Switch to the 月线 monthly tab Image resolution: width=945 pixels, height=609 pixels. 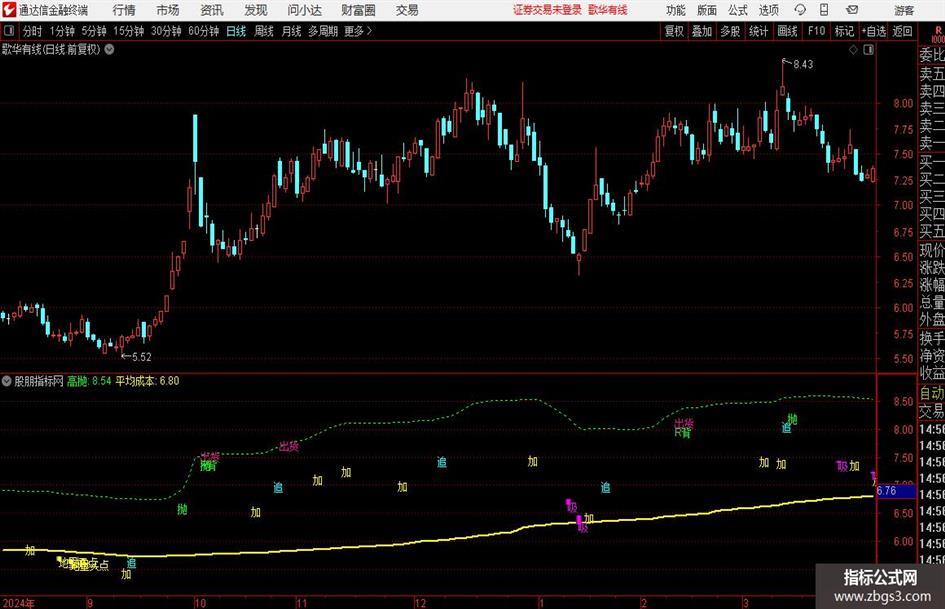point(291,31)
